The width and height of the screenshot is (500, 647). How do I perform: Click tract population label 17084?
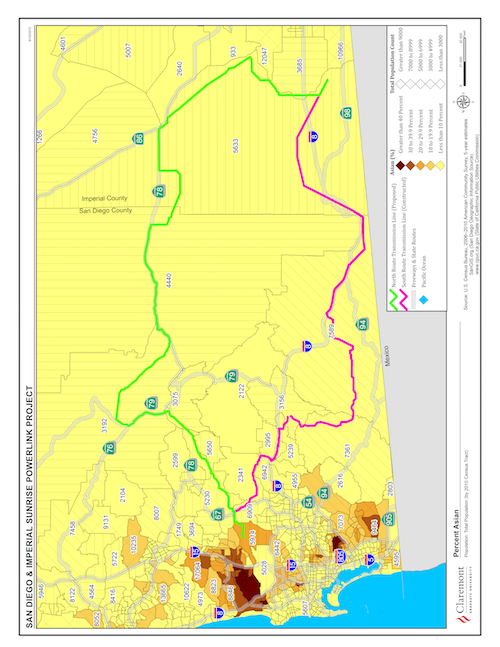198,571
